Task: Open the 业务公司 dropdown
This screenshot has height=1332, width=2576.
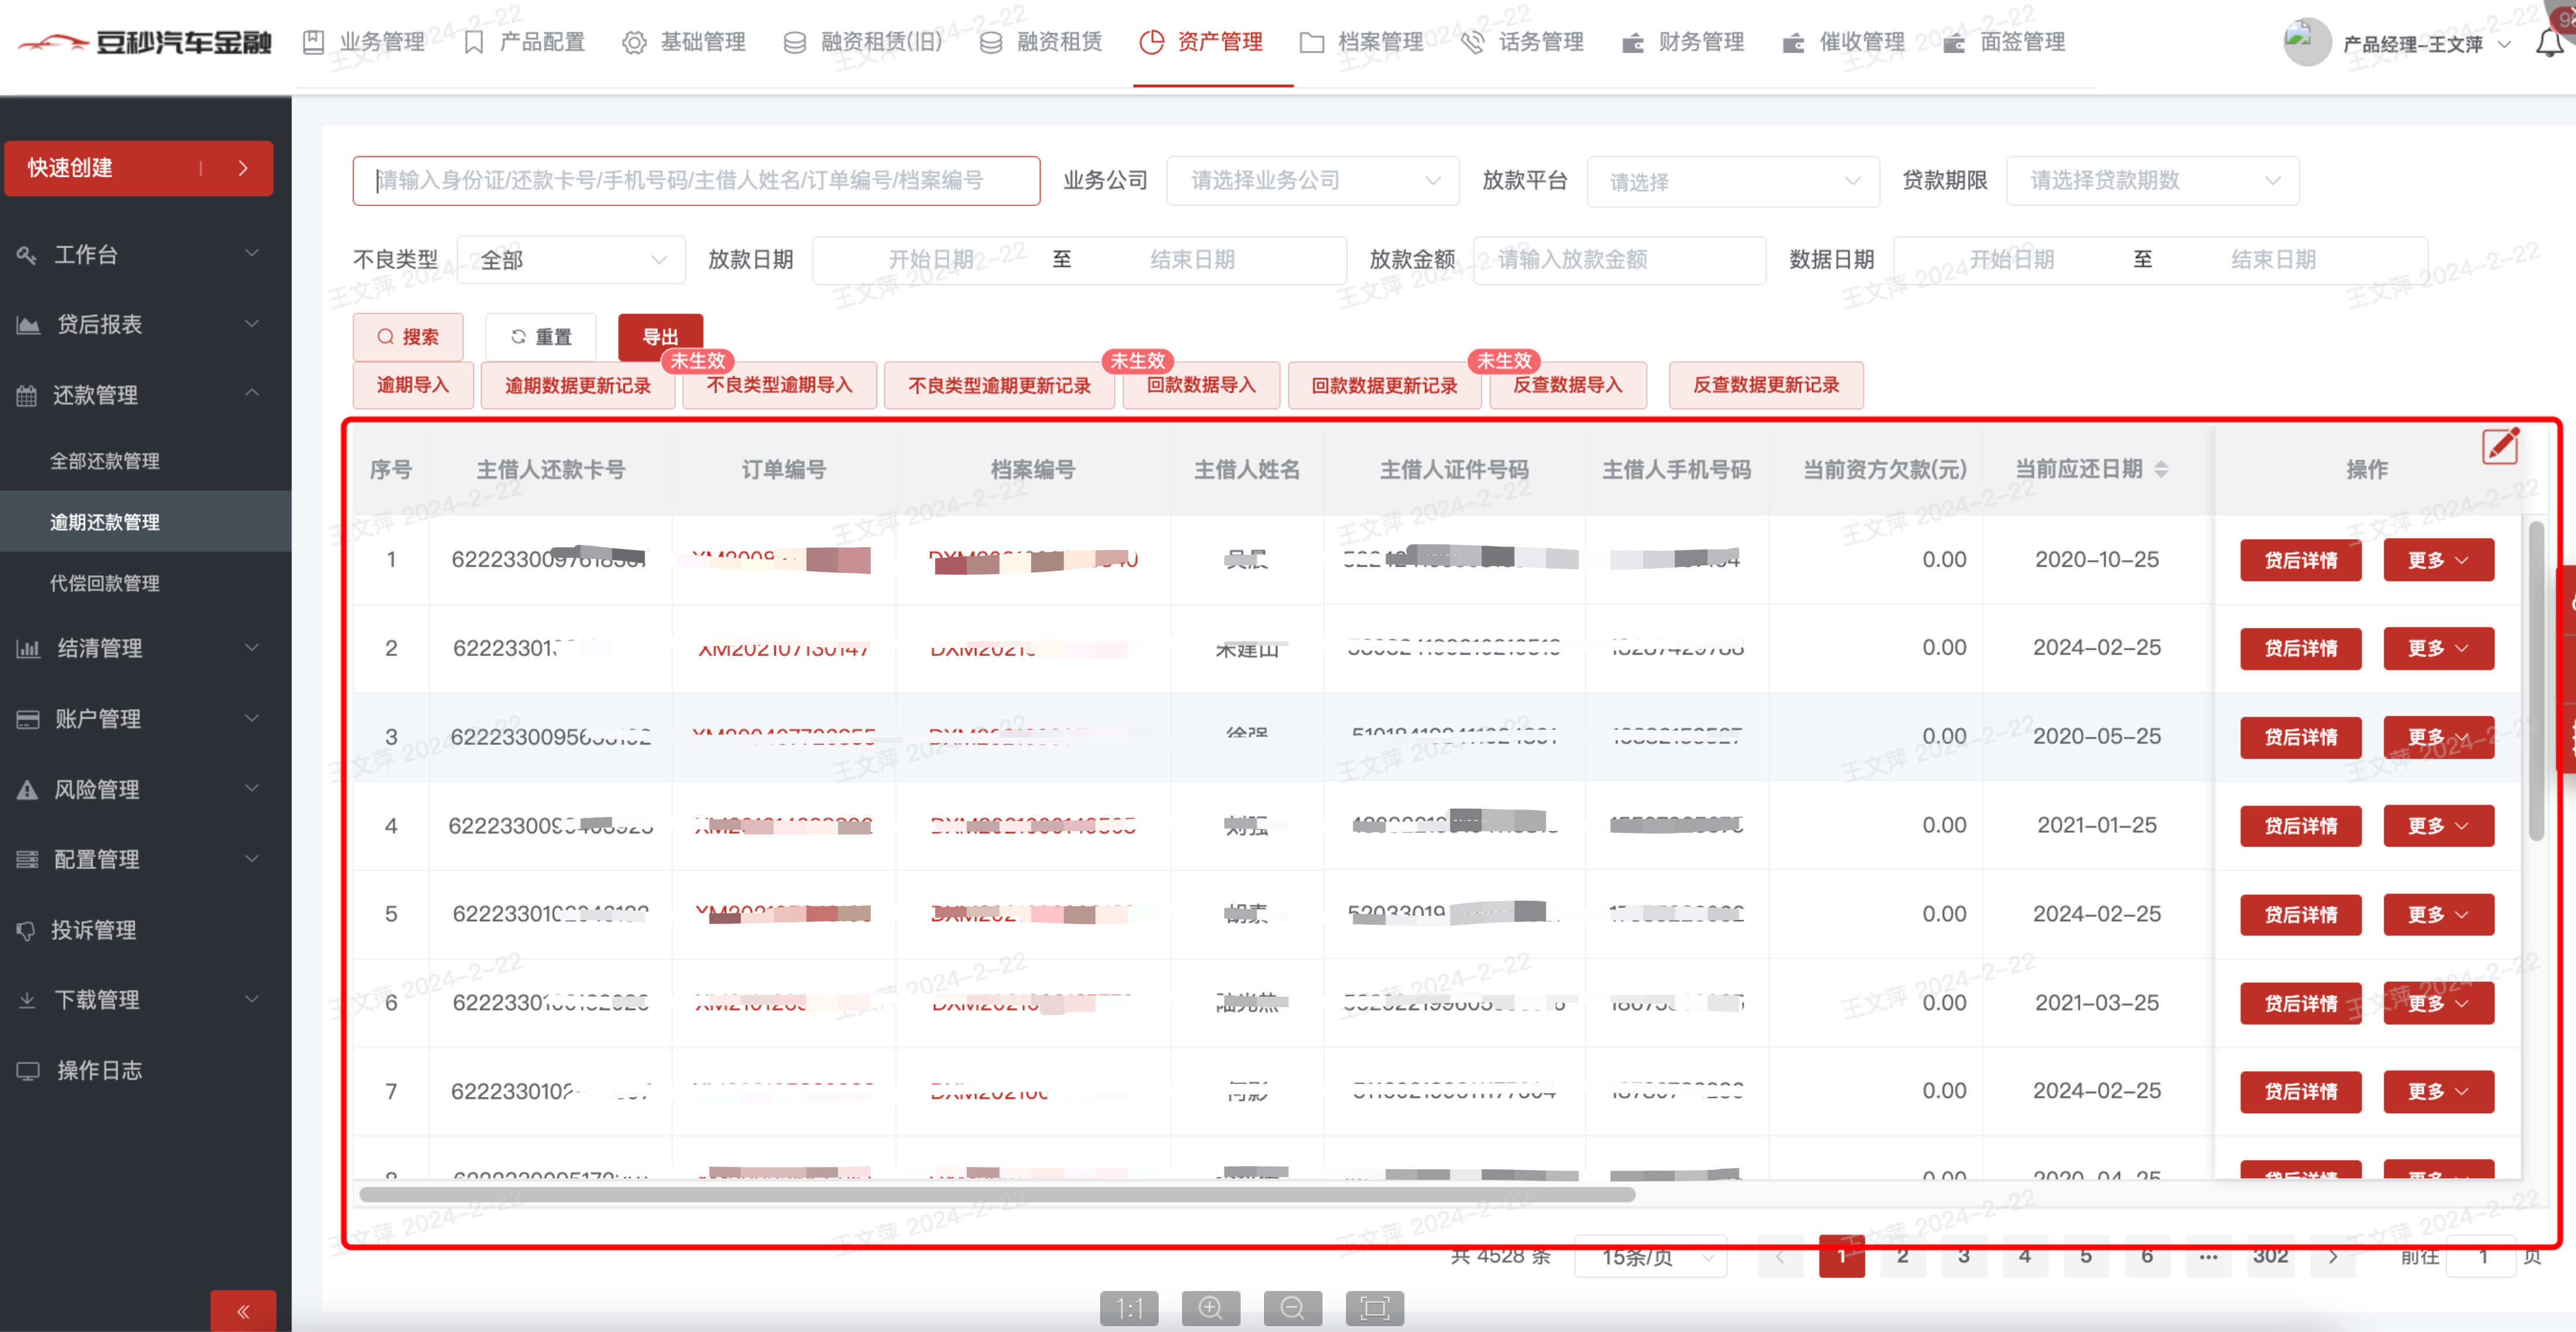Action: [x=1312, y=181]
